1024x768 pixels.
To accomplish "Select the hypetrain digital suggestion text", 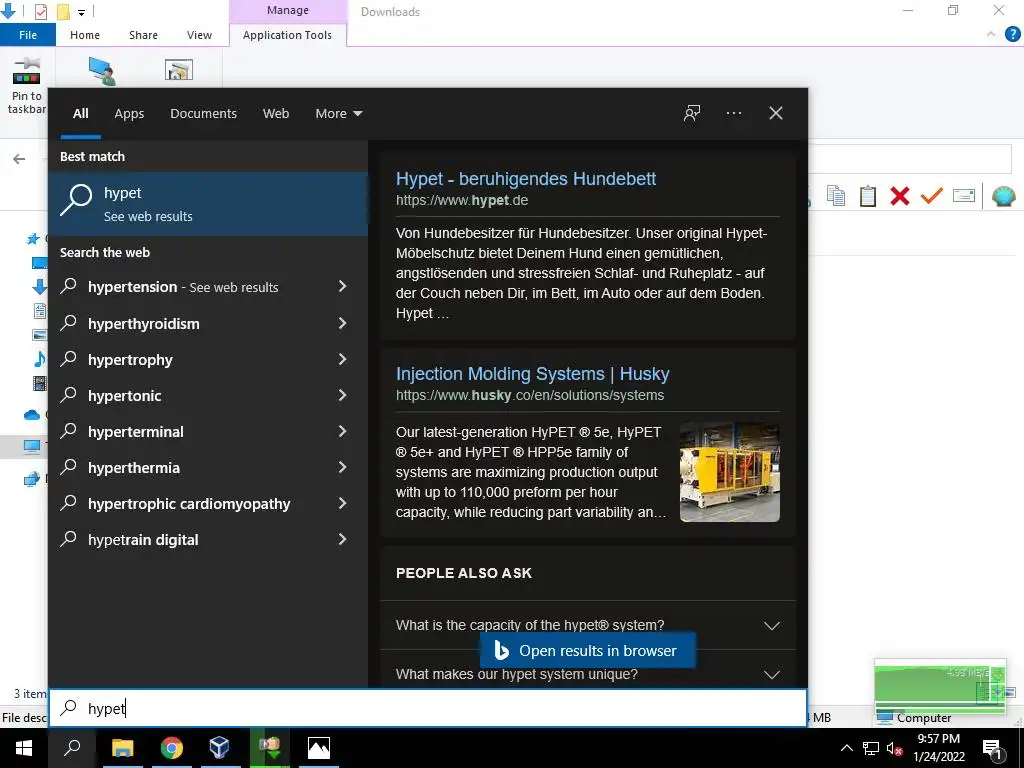I will click(143, 540).
